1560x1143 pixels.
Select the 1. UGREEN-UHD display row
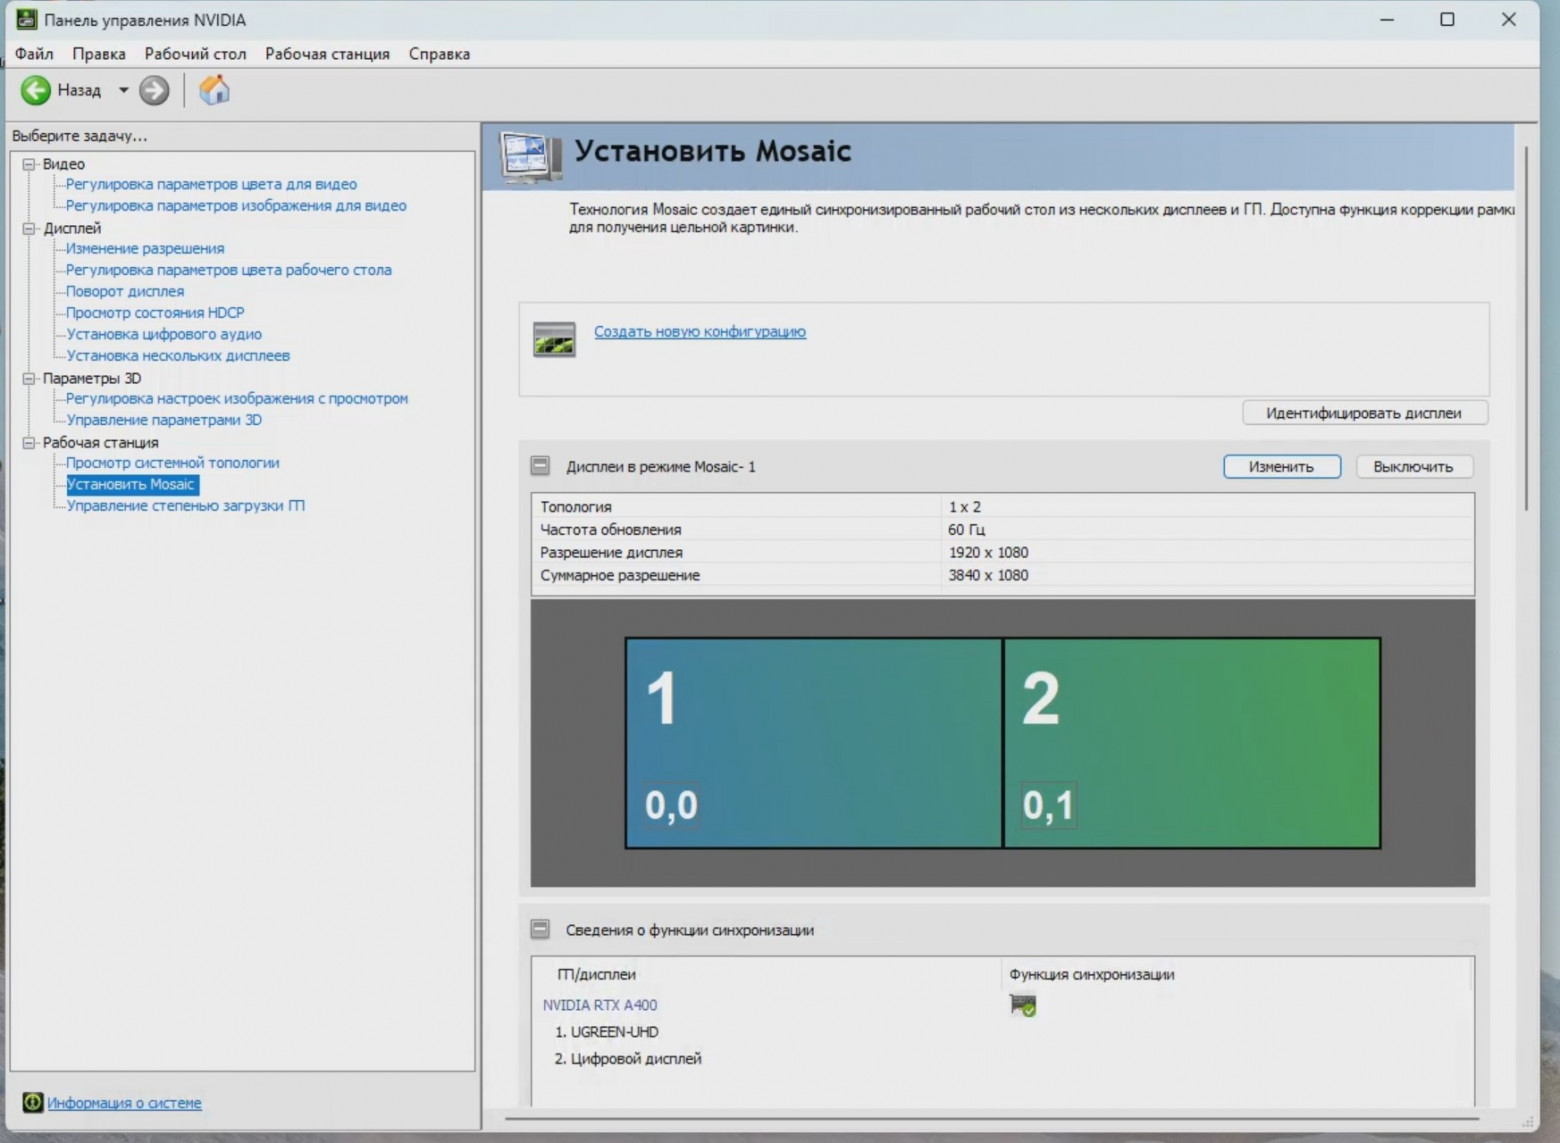606,1032
